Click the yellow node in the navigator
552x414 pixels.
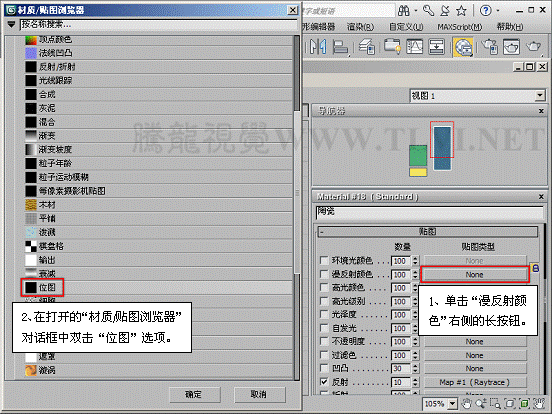418,172
